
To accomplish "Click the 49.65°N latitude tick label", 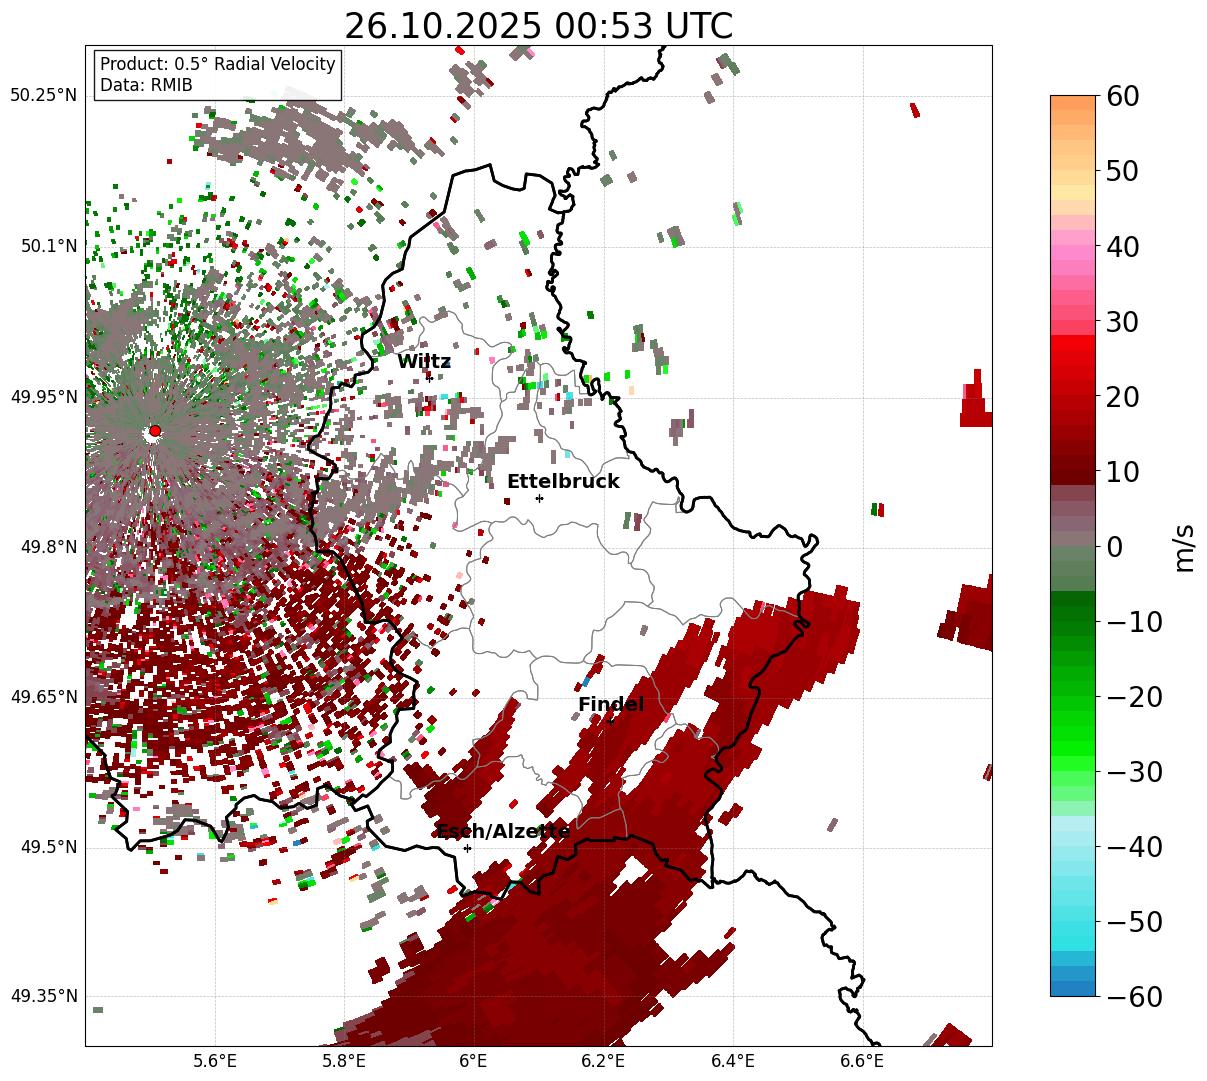I will (x=43, y=697).
